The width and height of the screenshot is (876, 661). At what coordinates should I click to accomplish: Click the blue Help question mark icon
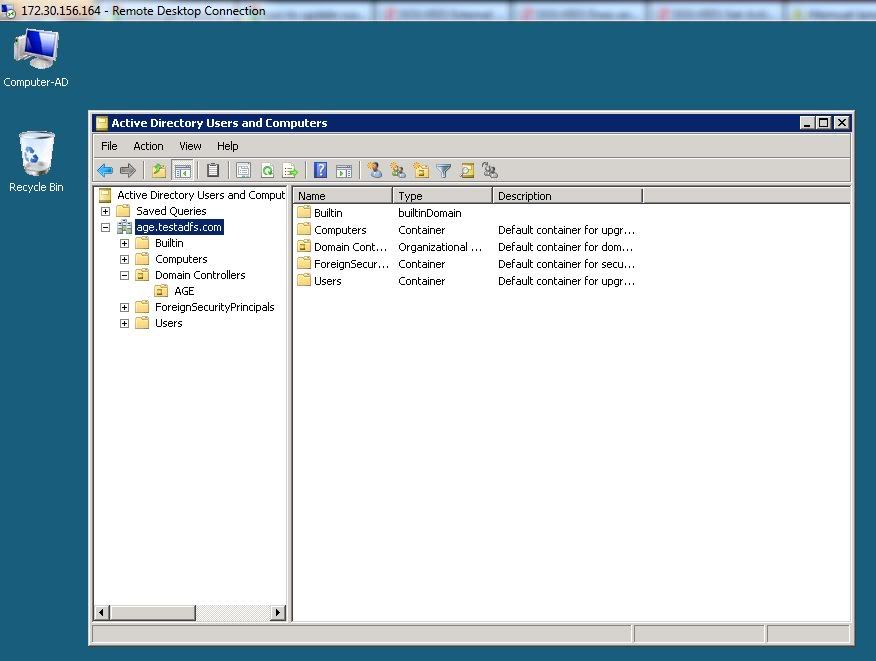click(321, 170)
